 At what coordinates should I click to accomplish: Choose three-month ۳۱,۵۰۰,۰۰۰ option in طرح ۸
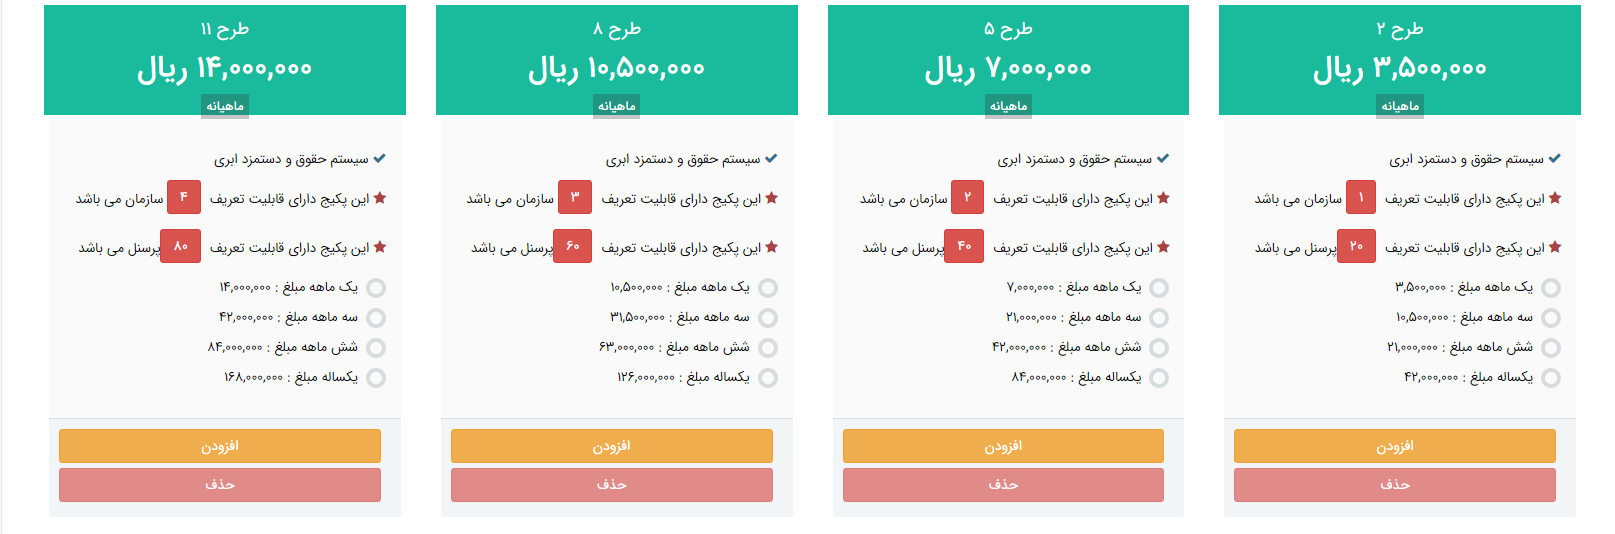tap(768, 318)
